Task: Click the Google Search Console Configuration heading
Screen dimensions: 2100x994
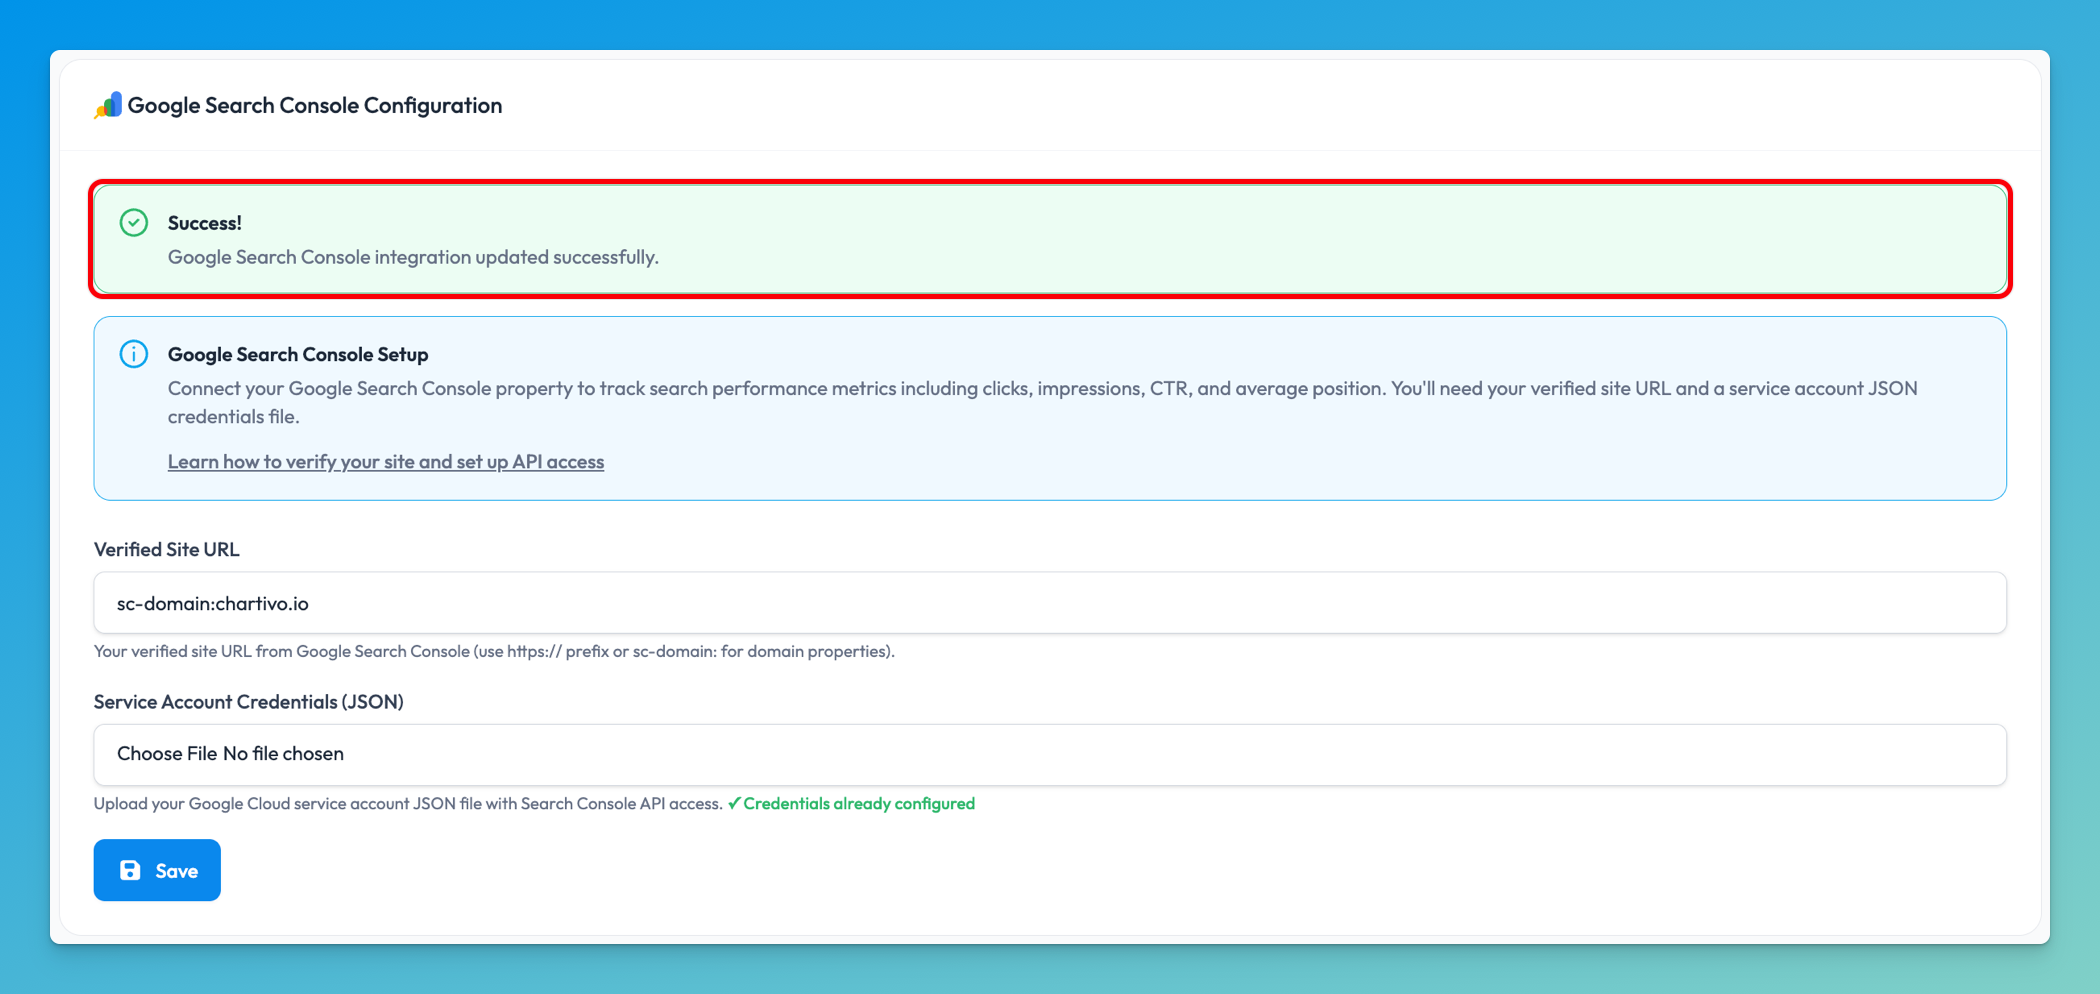Action: [x=316, y=105]
